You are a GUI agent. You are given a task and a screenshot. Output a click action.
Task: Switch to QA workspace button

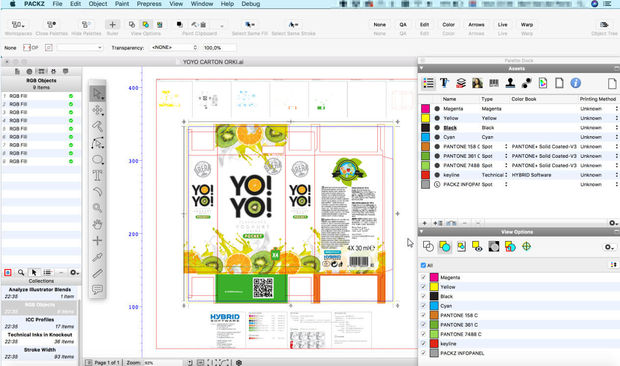(403, 25)
